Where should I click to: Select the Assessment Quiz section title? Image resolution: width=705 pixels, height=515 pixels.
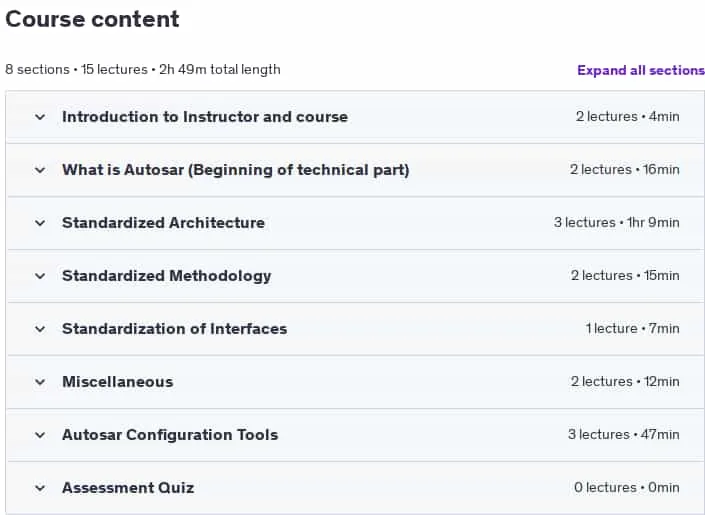[x=128, y=488]
